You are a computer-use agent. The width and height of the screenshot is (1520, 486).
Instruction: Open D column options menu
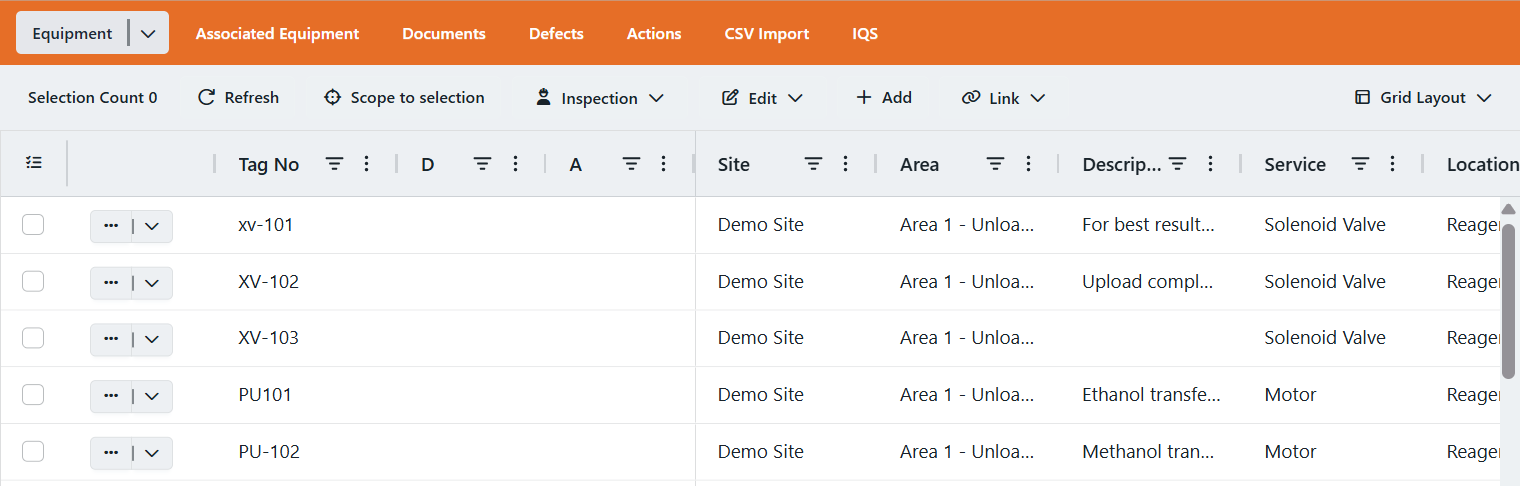(x=515, y=163)
